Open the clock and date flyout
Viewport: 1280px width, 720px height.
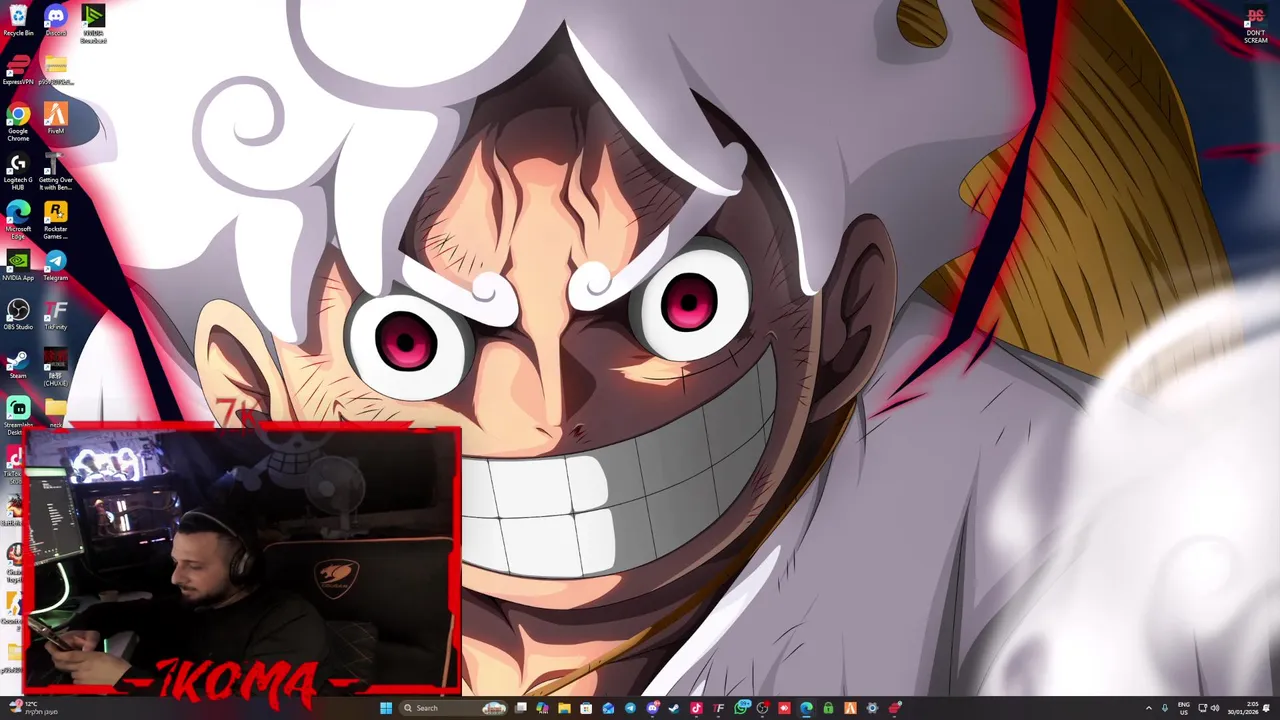1242,708
